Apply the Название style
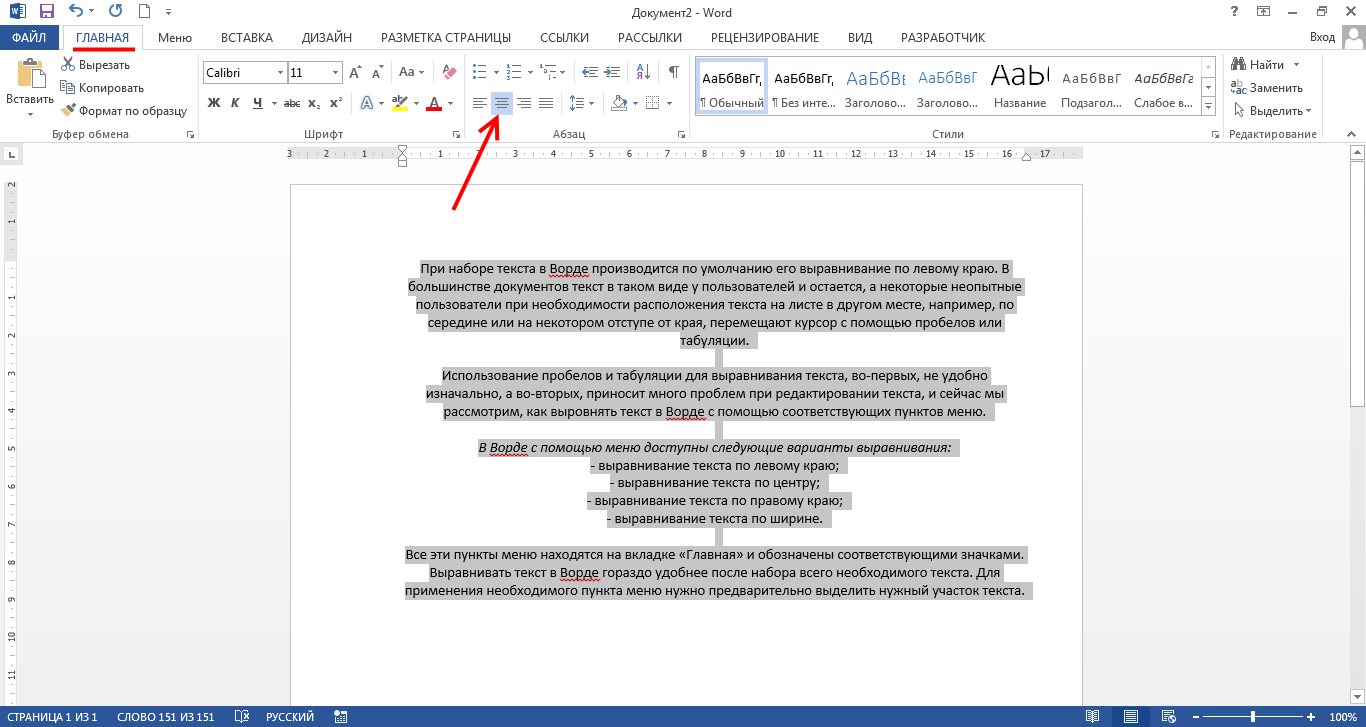This screenshot has width=1366, height=727. (x=1020, y=87)
